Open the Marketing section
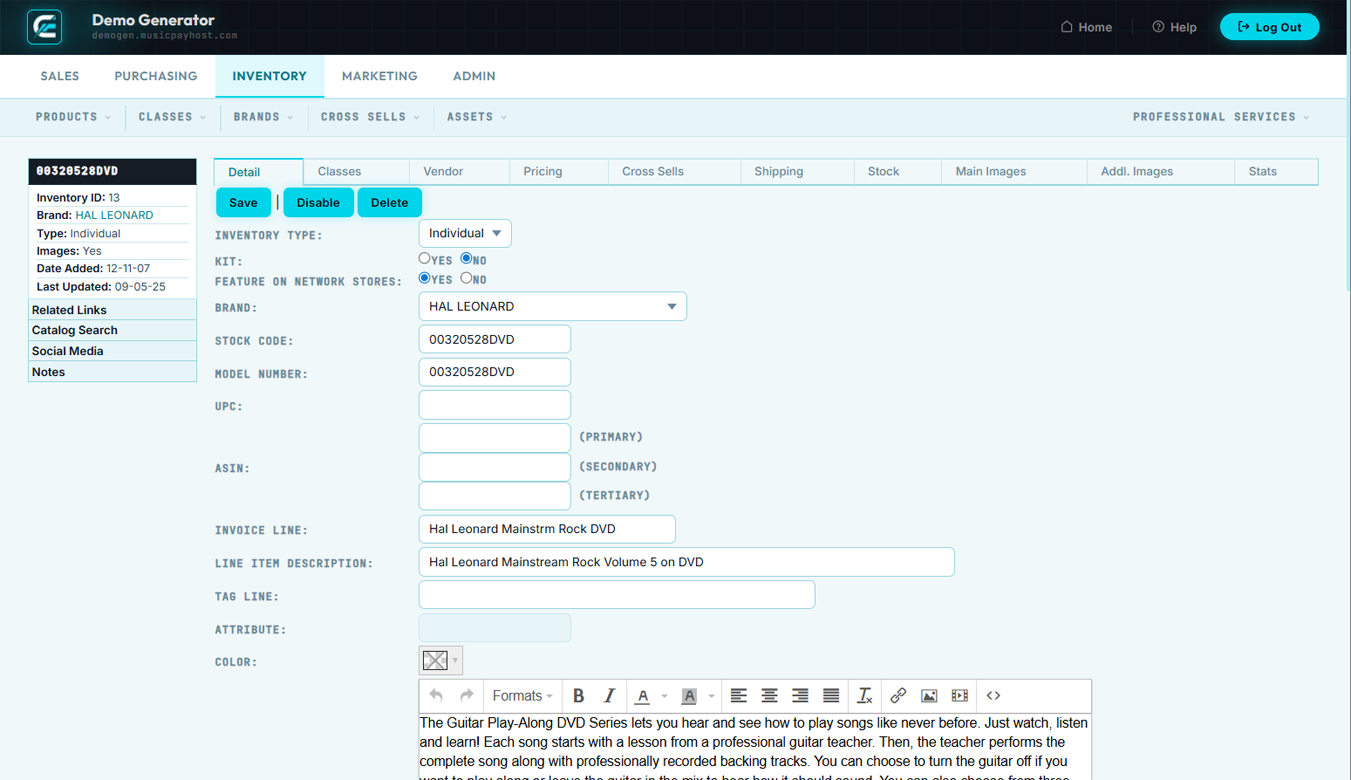This screenshot has width=1351, height=780. coord(380,76)
